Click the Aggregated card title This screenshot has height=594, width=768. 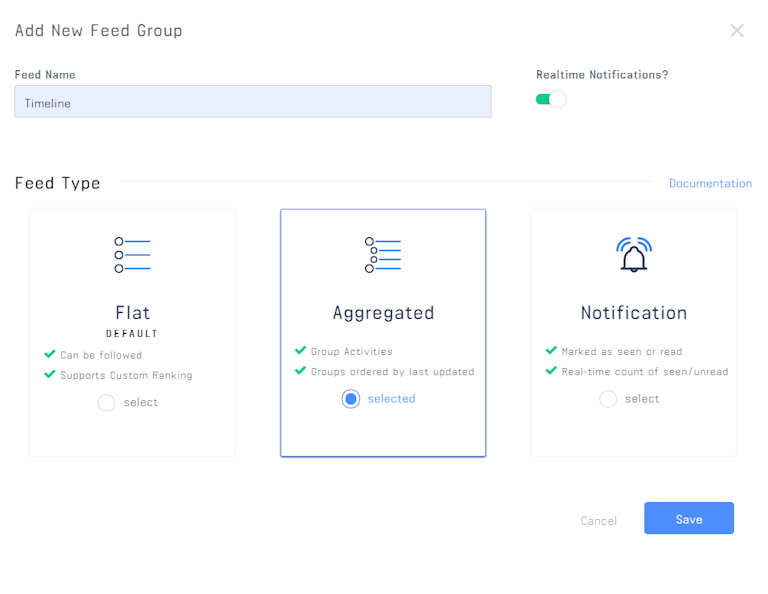click(x=384, y=313)
